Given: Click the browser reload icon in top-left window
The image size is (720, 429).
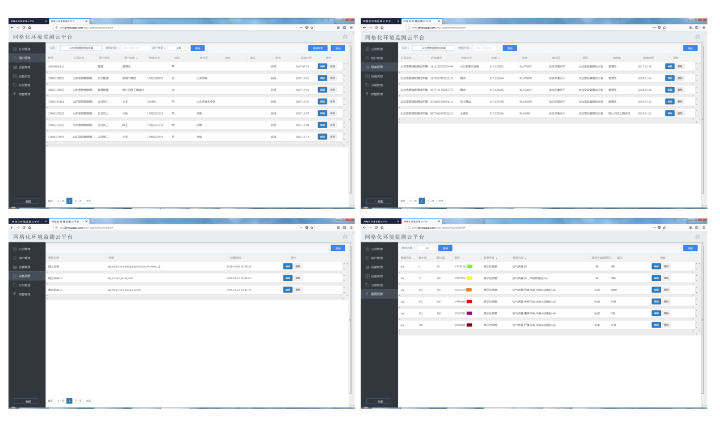Looking at the screenshot, I should (x=25, y=29).
